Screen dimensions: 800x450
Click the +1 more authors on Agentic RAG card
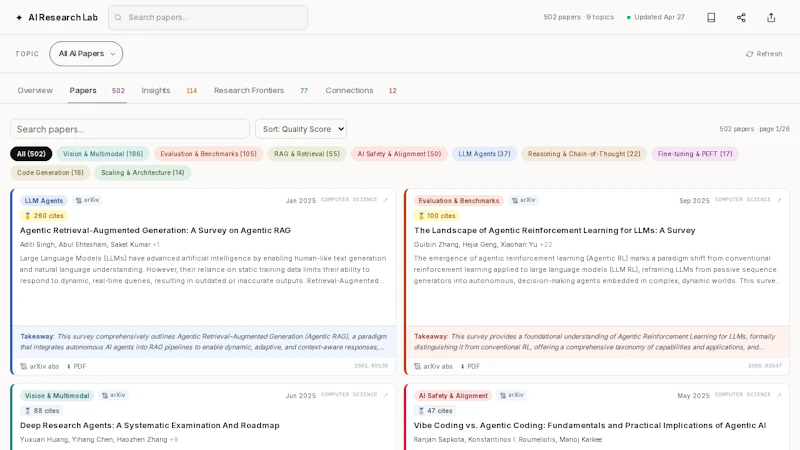tap(156, 244)
